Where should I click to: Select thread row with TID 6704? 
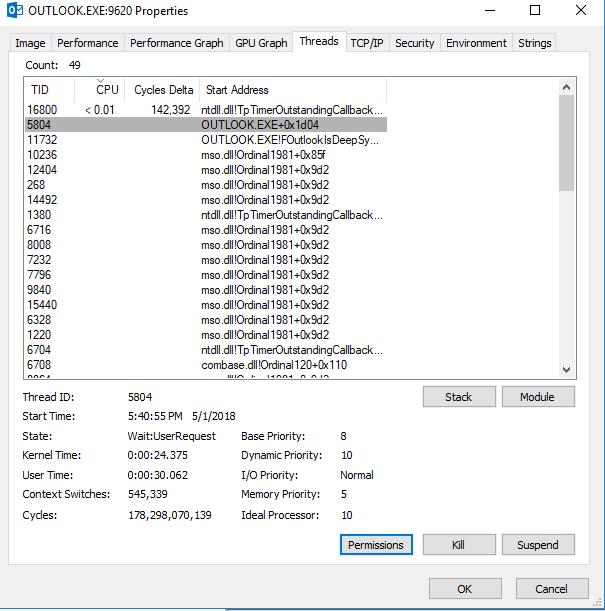206,350
